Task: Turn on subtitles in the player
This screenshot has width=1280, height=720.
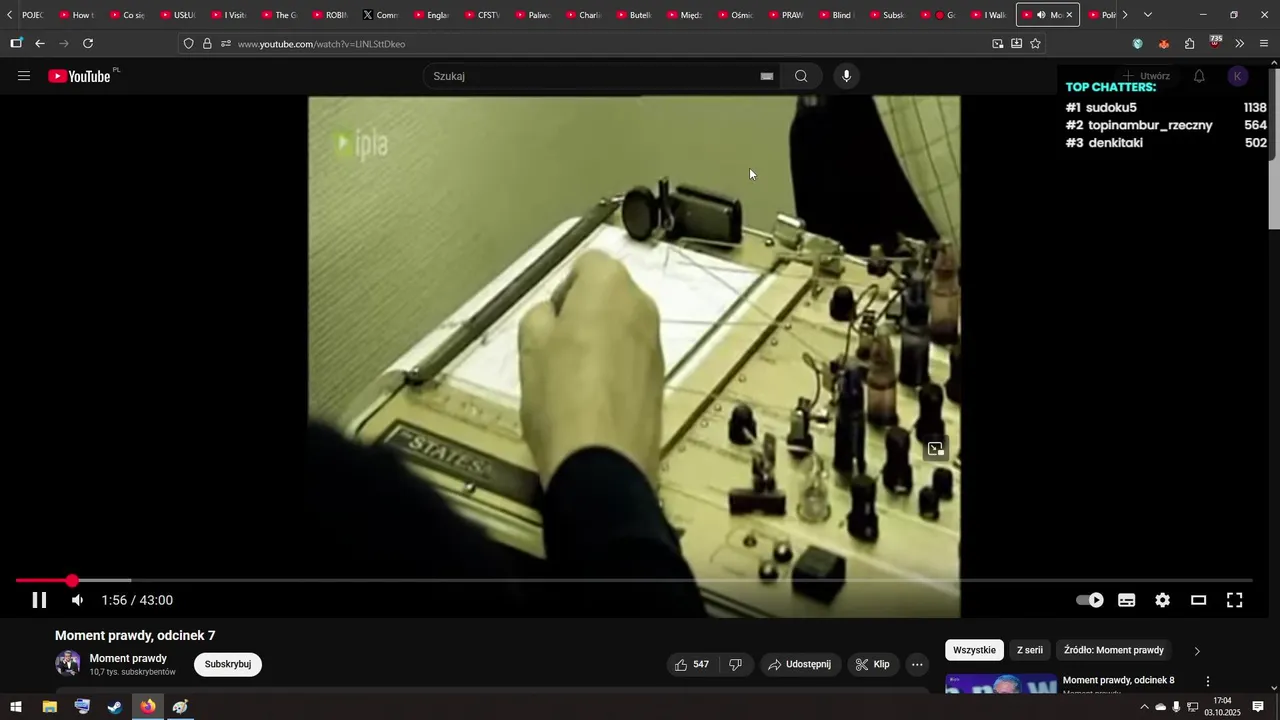Action: 1127,600
